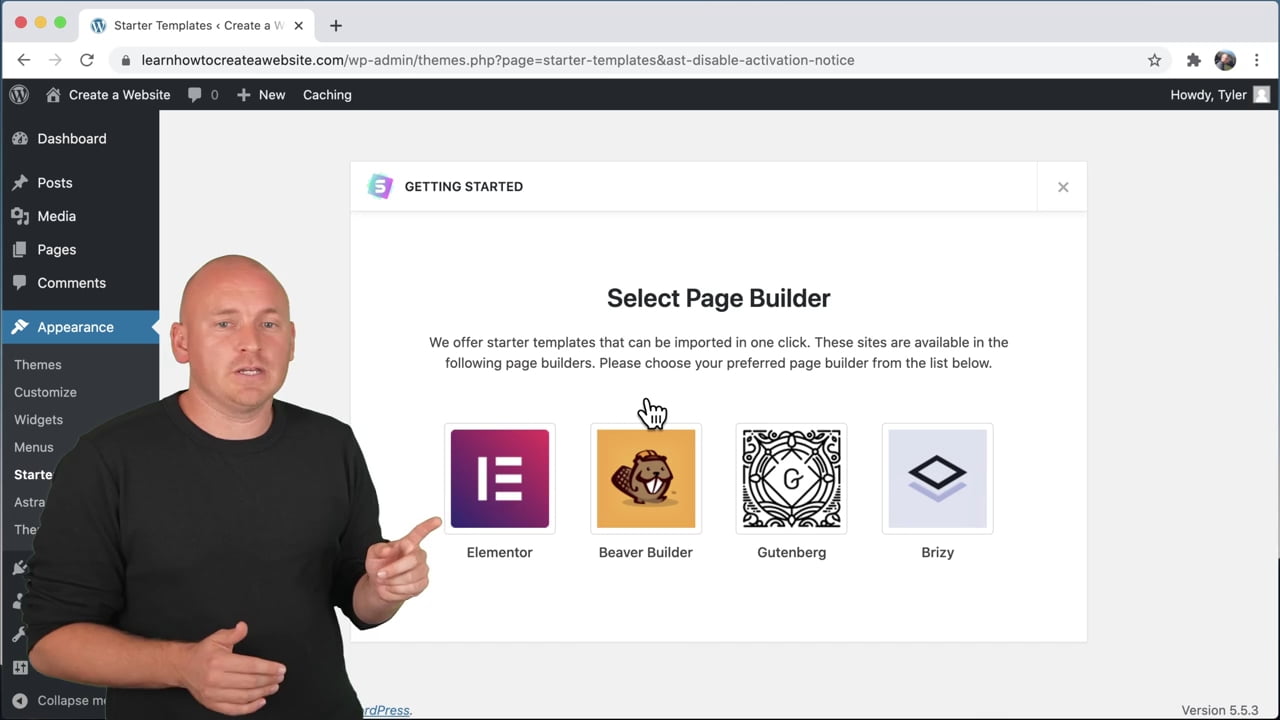
Task: Choose the Beaver Builder logo tile
Action: (646, 478)
